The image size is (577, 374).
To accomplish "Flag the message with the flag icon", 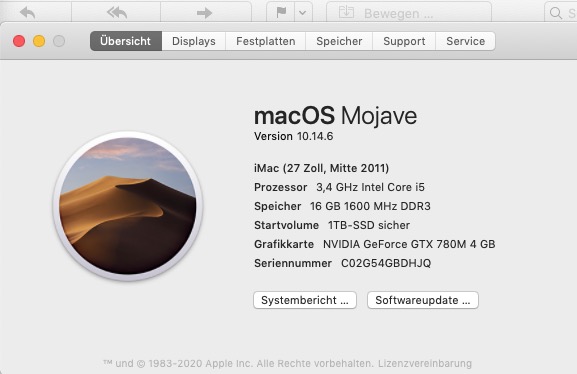I will (x=281, y=13).
